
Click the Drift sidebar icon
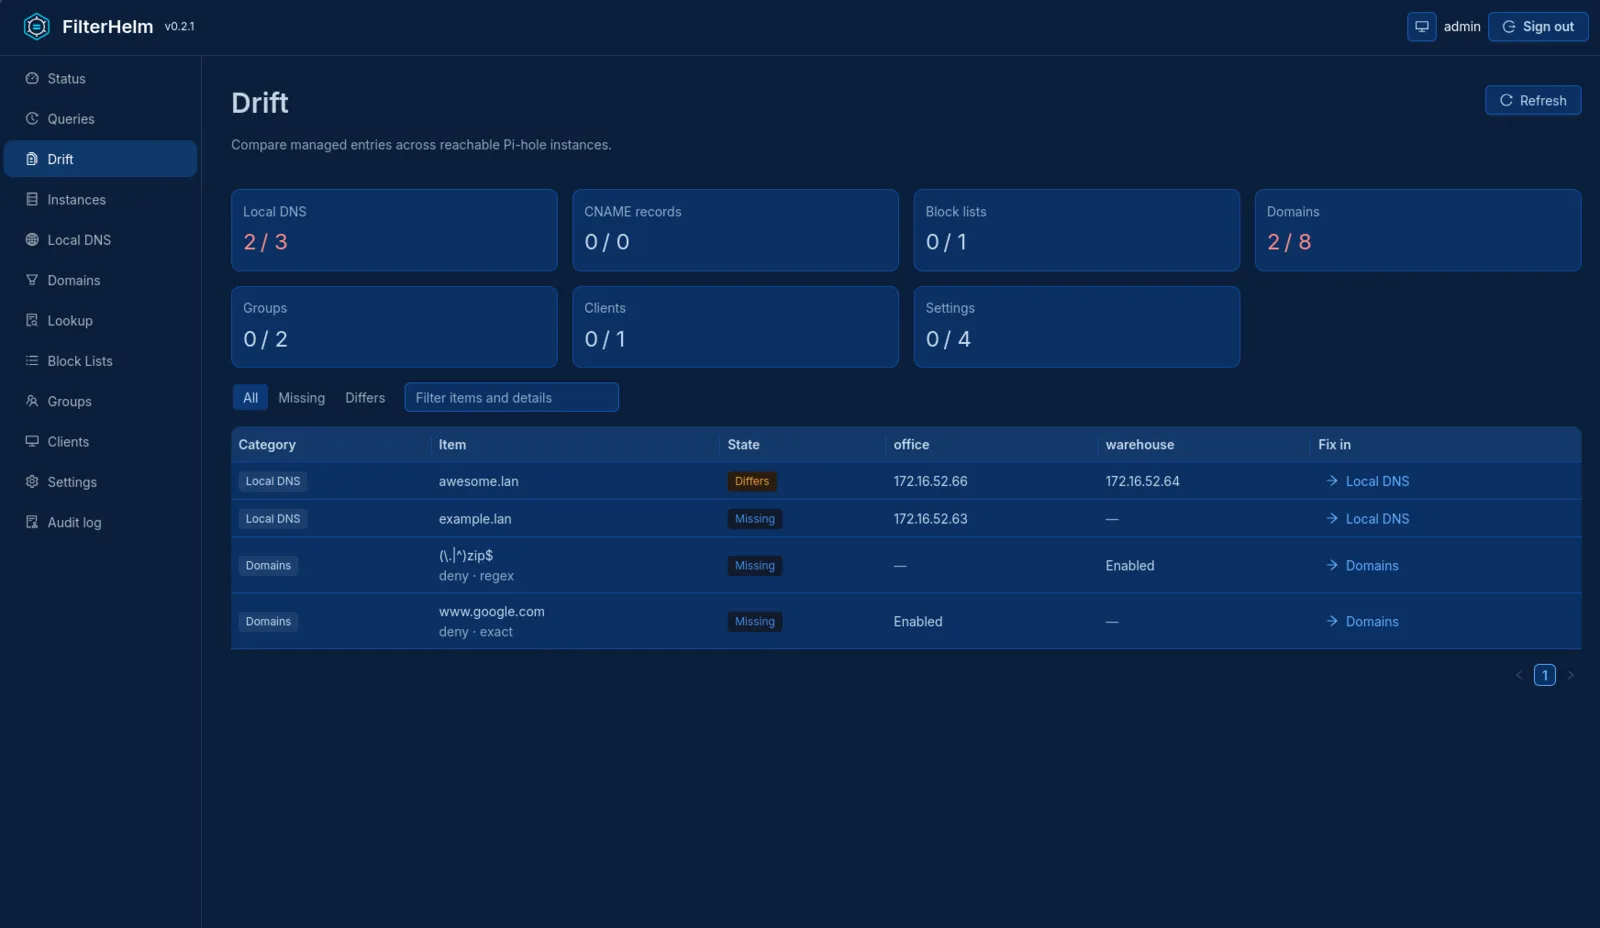coord(32,159)
